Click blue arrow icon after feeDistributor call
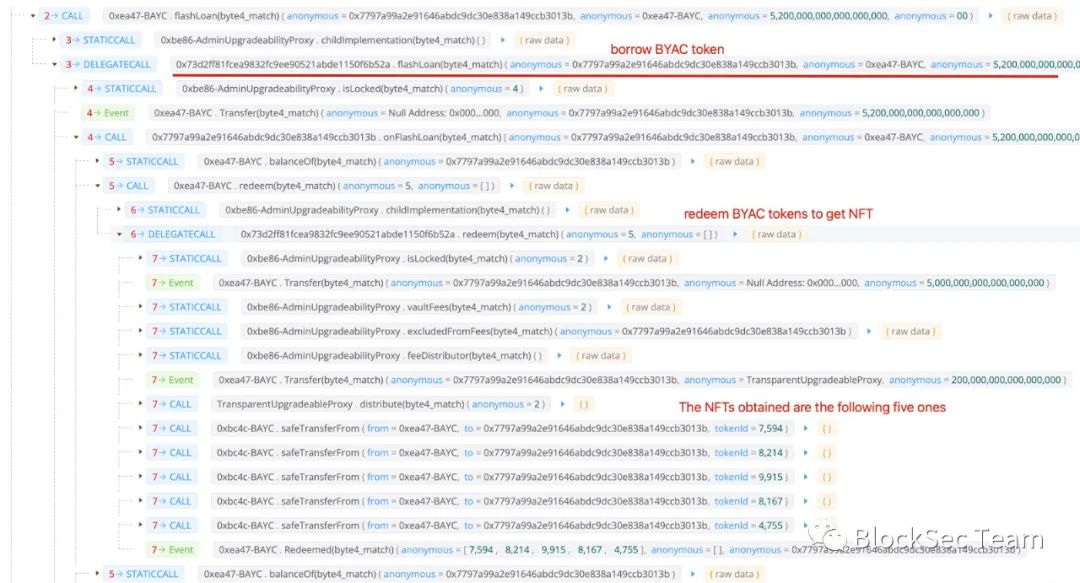Image resolution: width=1080 pixels, height=583 pixels. [x=557, y=355]
